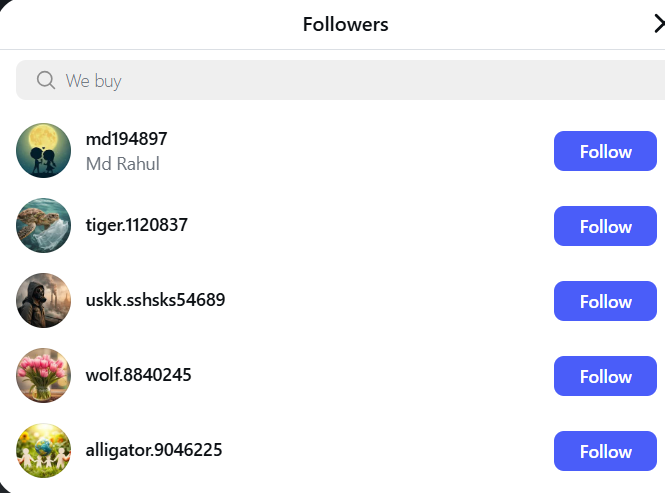Open the uskk.sshsks54689 username link
Viewport: 665px width, 493px height.
pyautogui.click(x=155, y=301)
